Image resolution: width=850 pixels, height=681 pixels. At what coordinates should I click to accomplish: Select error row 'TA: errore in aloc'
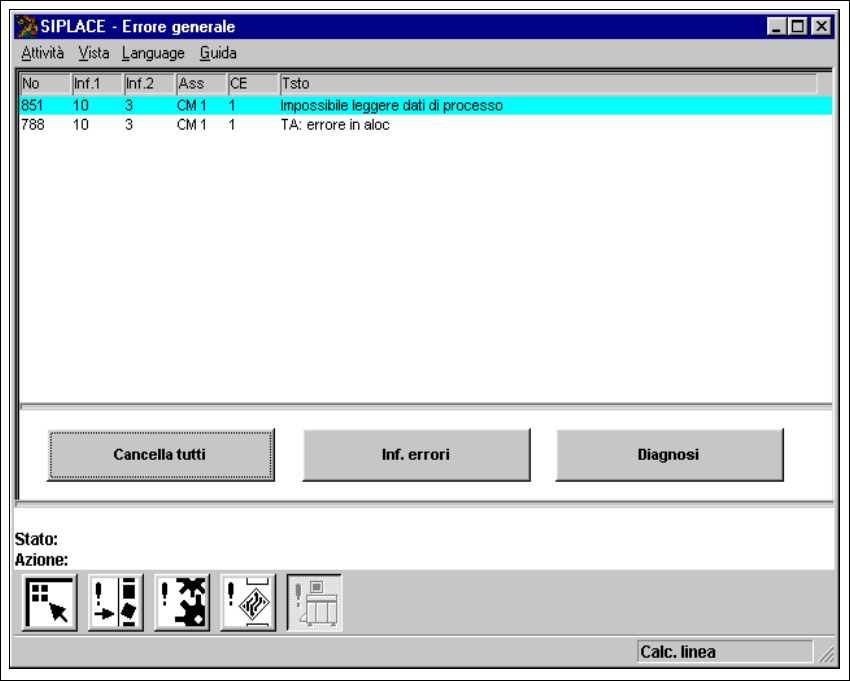(426, 125)
